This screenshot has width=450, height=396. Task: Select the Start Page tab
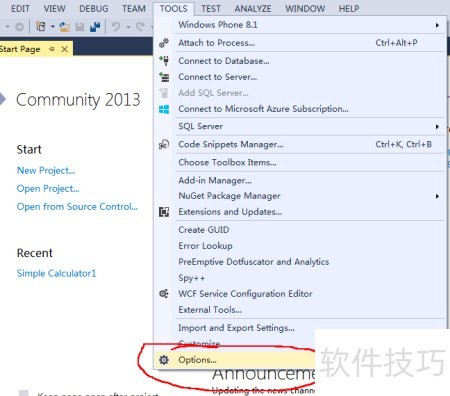pyautogui.click(x=20, y=49)
